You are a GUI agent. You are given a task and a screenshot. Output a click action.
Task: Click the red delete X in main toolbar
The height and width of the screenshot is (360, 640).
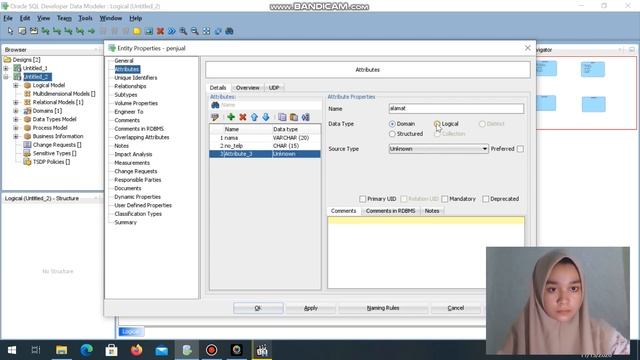[160, 31]
